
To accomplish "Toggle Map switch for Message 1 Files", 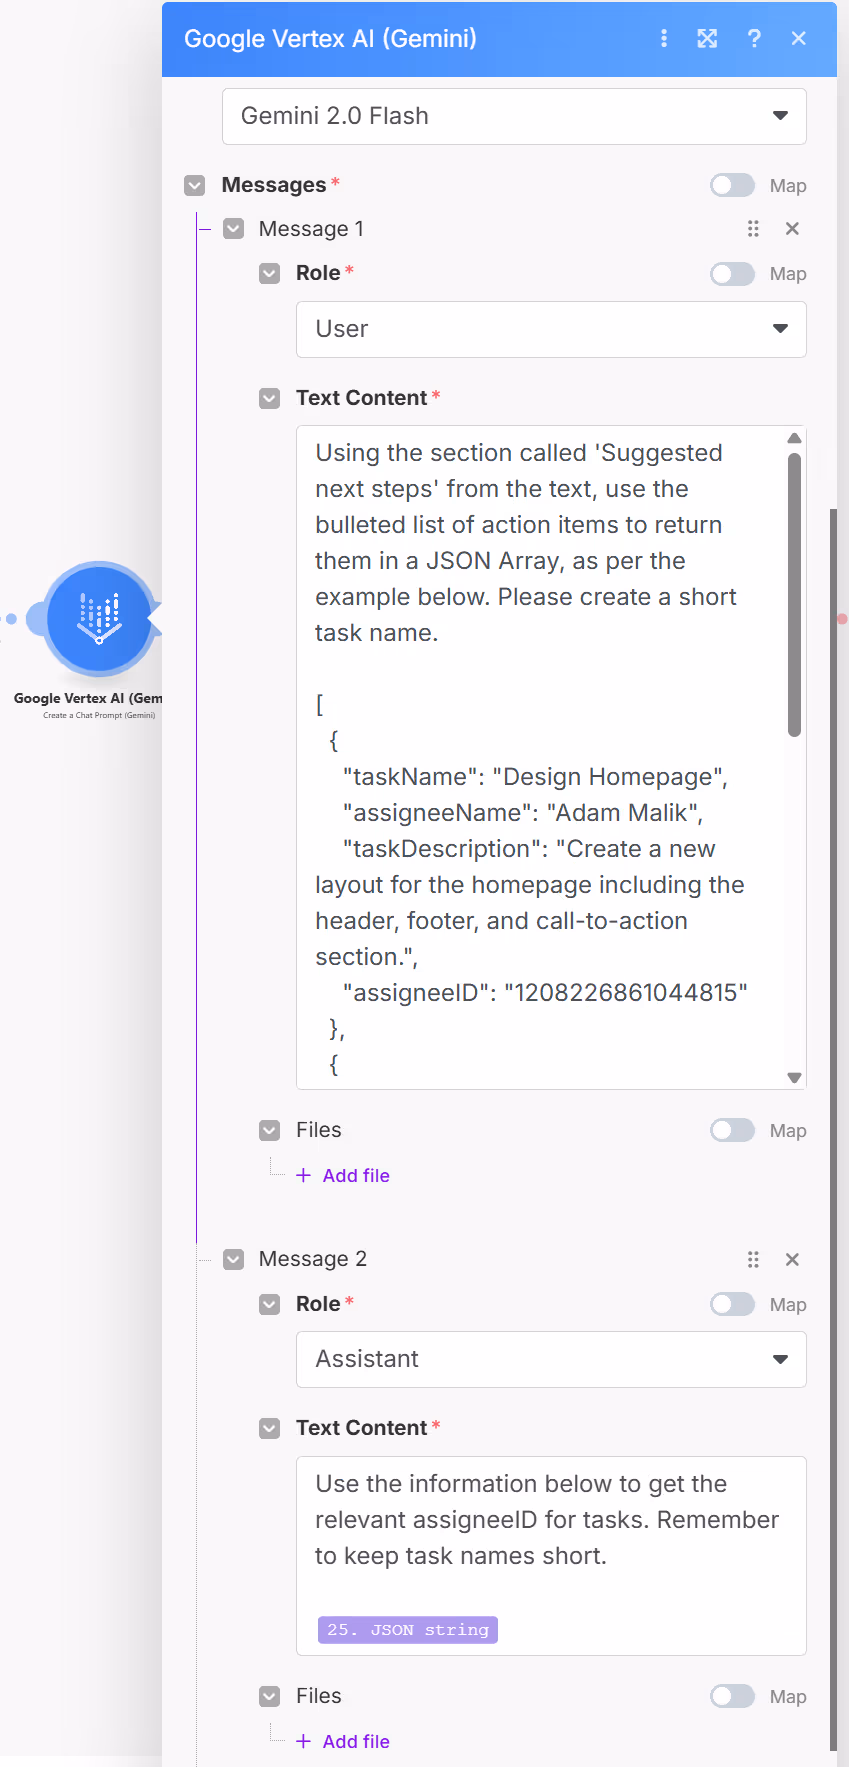I will [x=732, y=1130].
